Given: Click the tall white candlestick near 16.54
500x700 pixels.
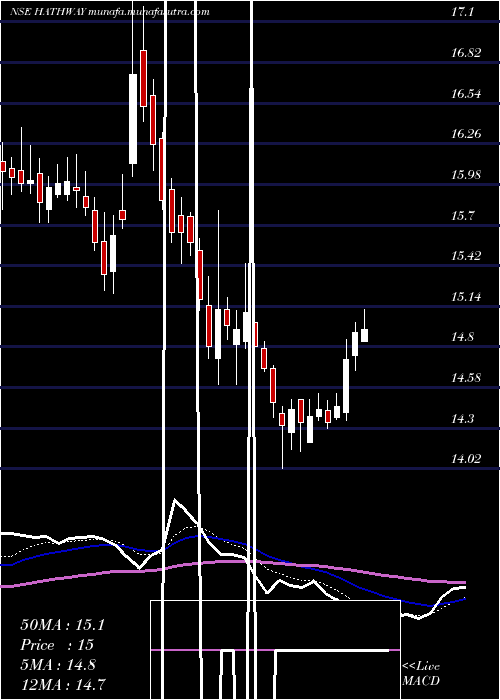Looking at the screenshot, I should (x=133, y=119).
